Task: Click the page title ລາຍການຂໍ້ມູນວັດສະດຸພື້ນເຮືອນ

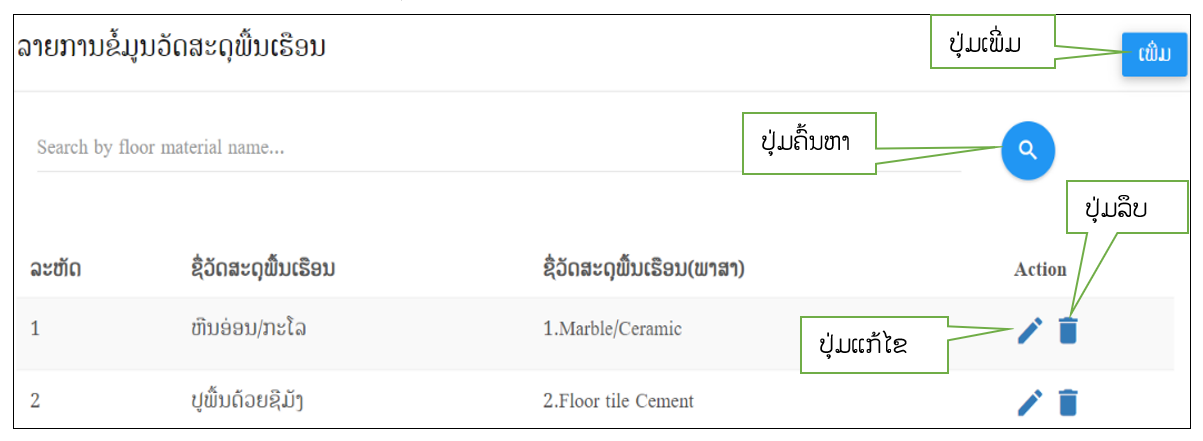Action: tap(170, 48)
